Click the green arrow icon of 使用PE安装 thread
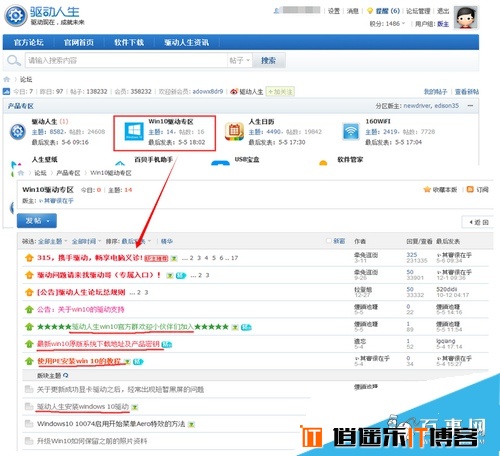Screen dimensions: 500x456 pyautogui.click(x=29, y=361)
